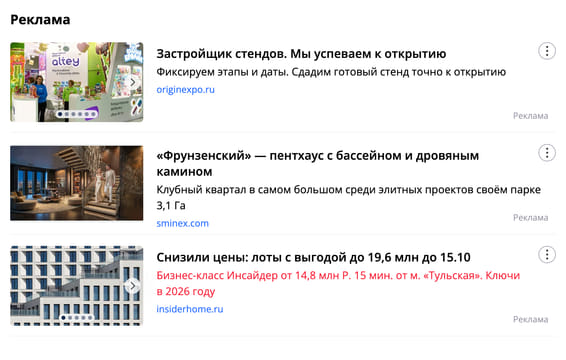Show next image in Insider building carousel

[x=132, y=286]
